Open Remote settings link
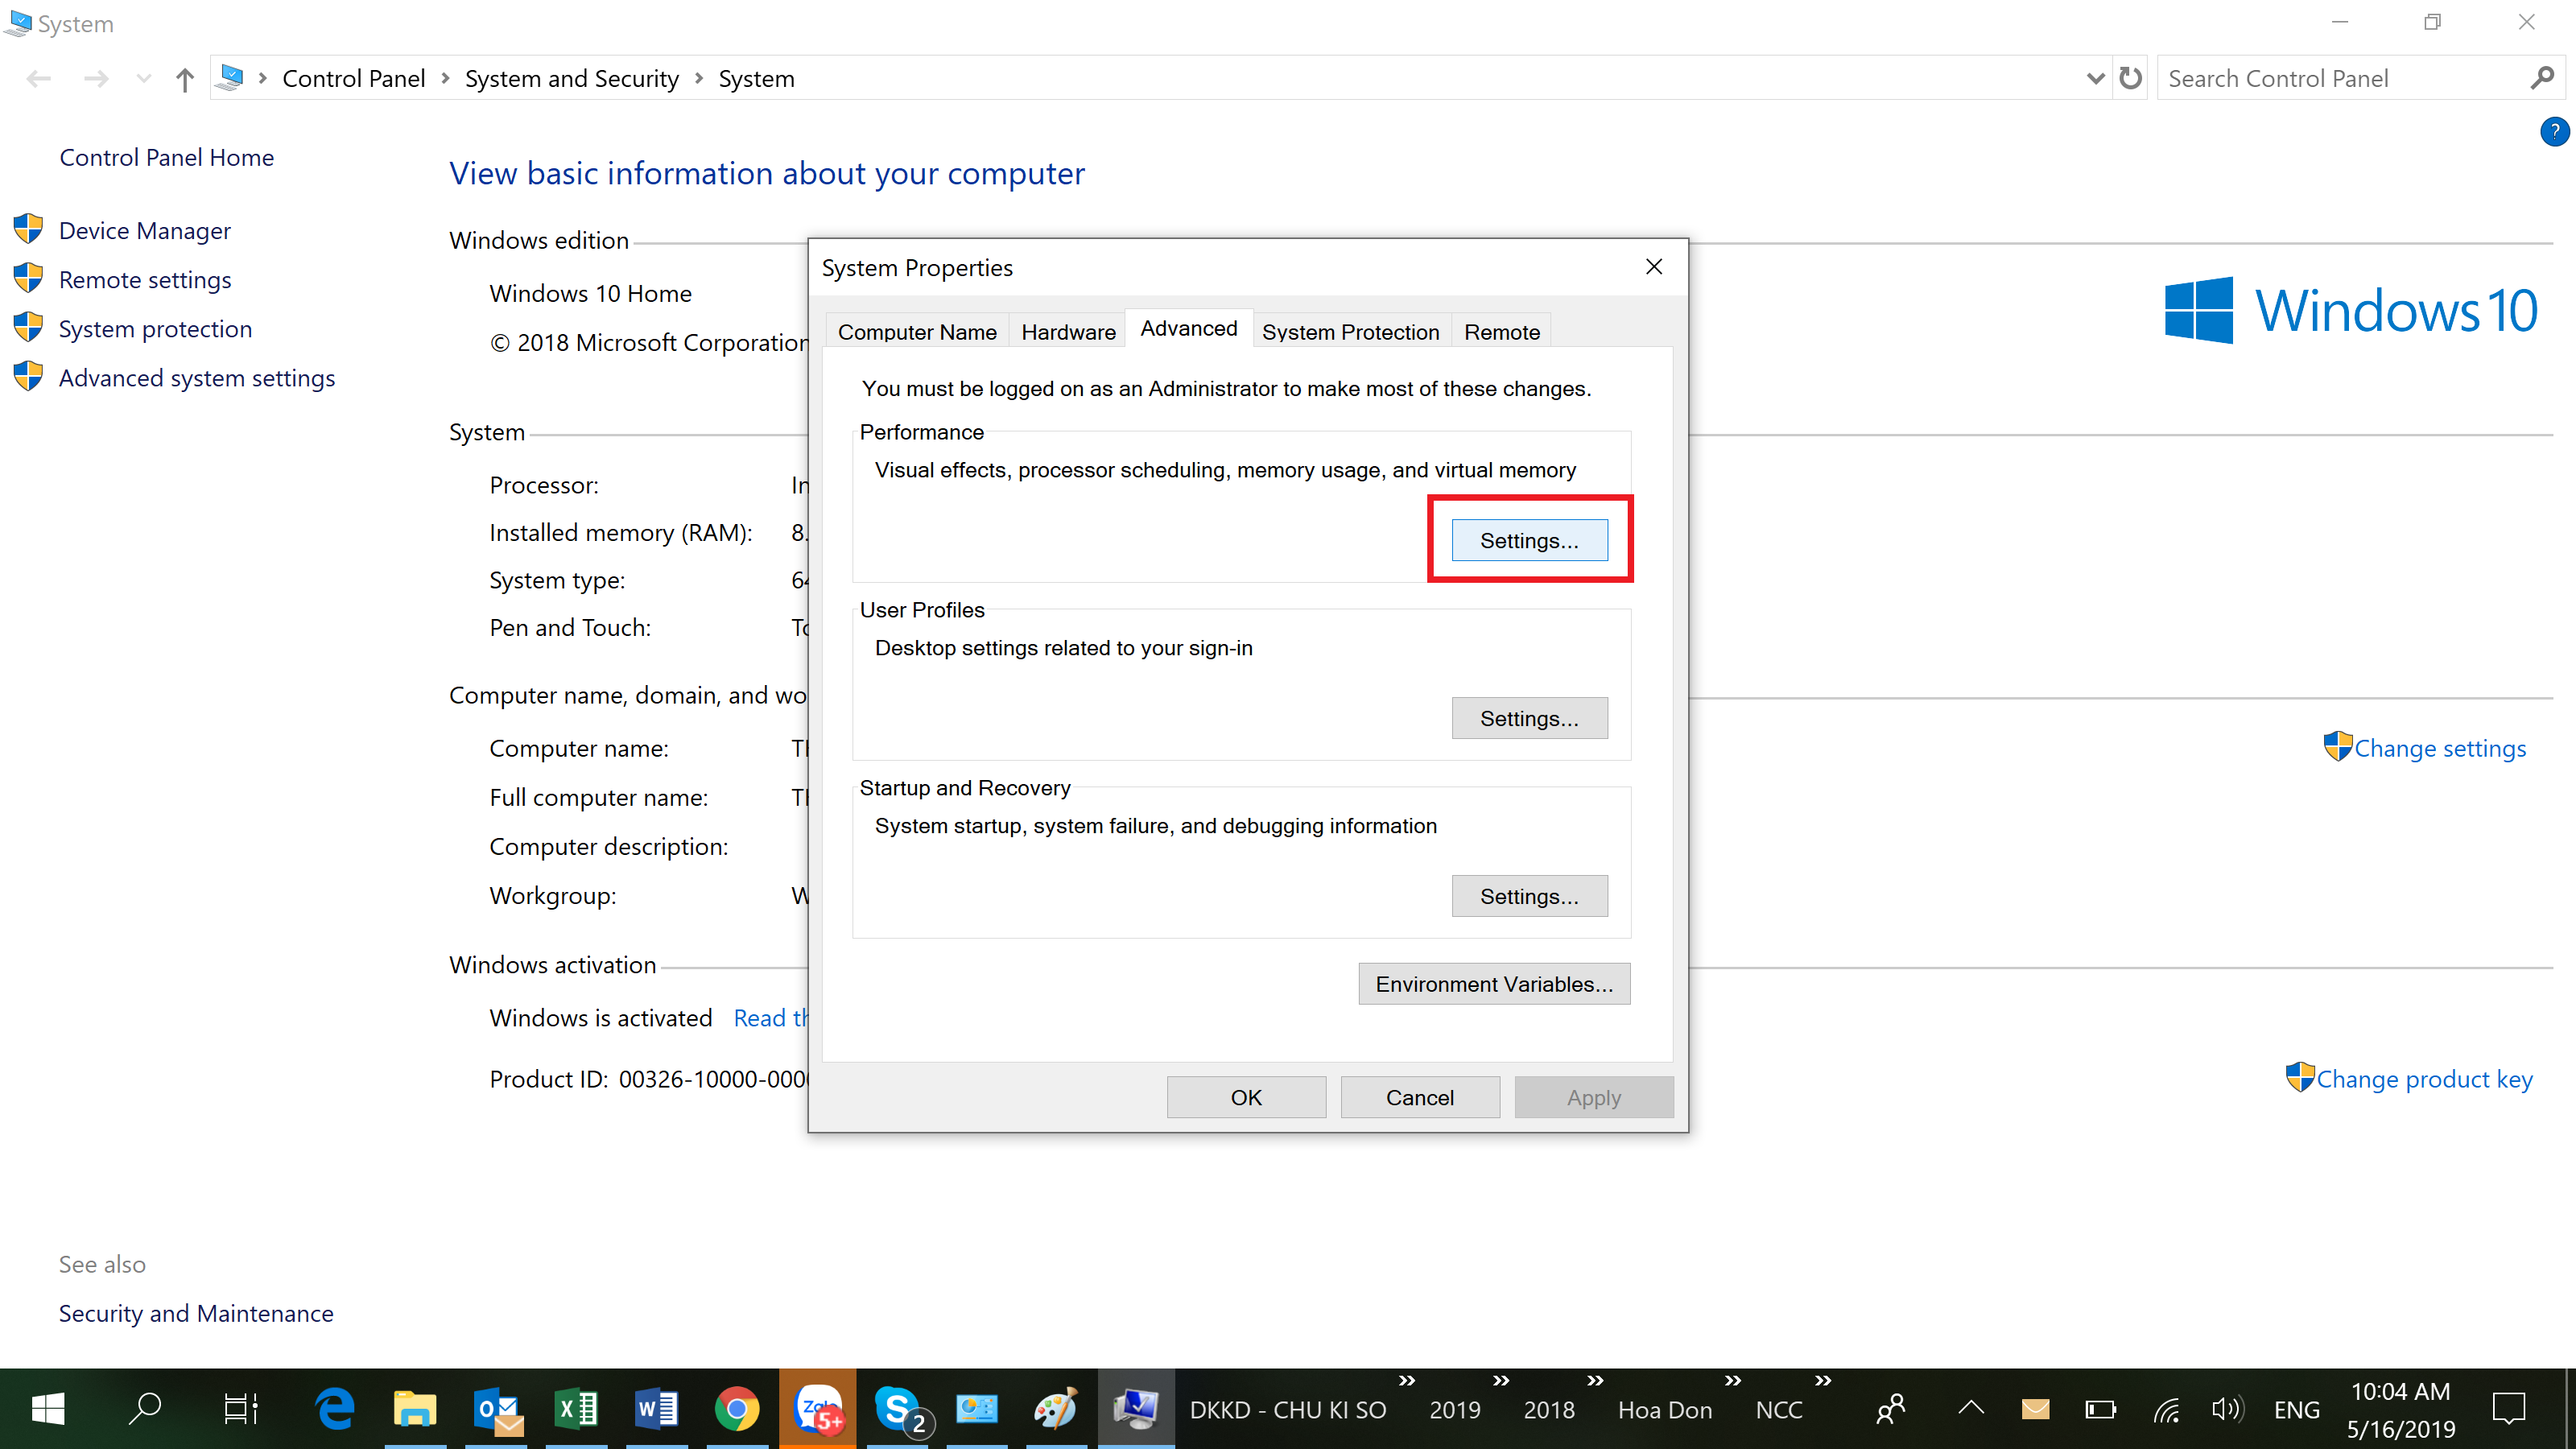Screen dimensions: 2576x1449 tap(145, 279)
